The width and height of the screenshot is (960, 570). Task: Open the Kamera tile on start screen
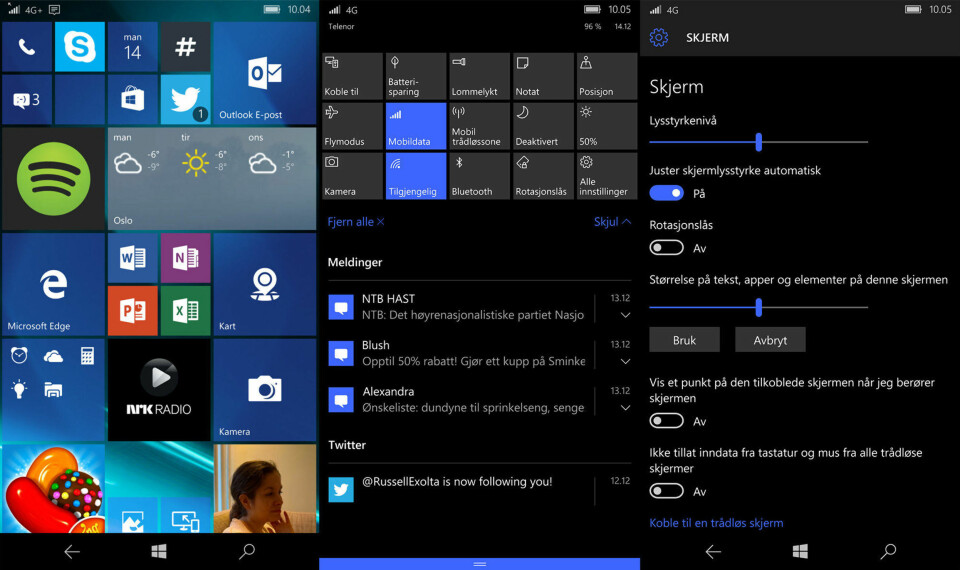point(264,390)
